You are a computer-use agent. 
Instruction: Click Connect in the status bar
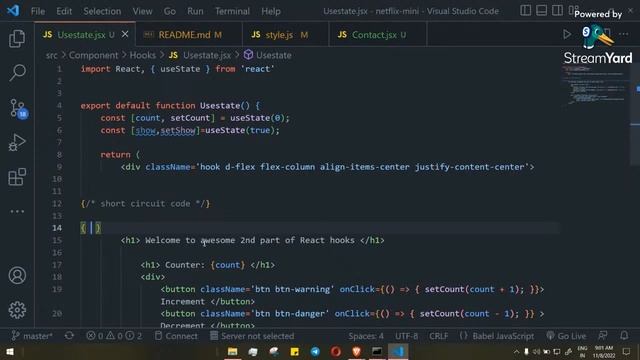coord(176,336)
